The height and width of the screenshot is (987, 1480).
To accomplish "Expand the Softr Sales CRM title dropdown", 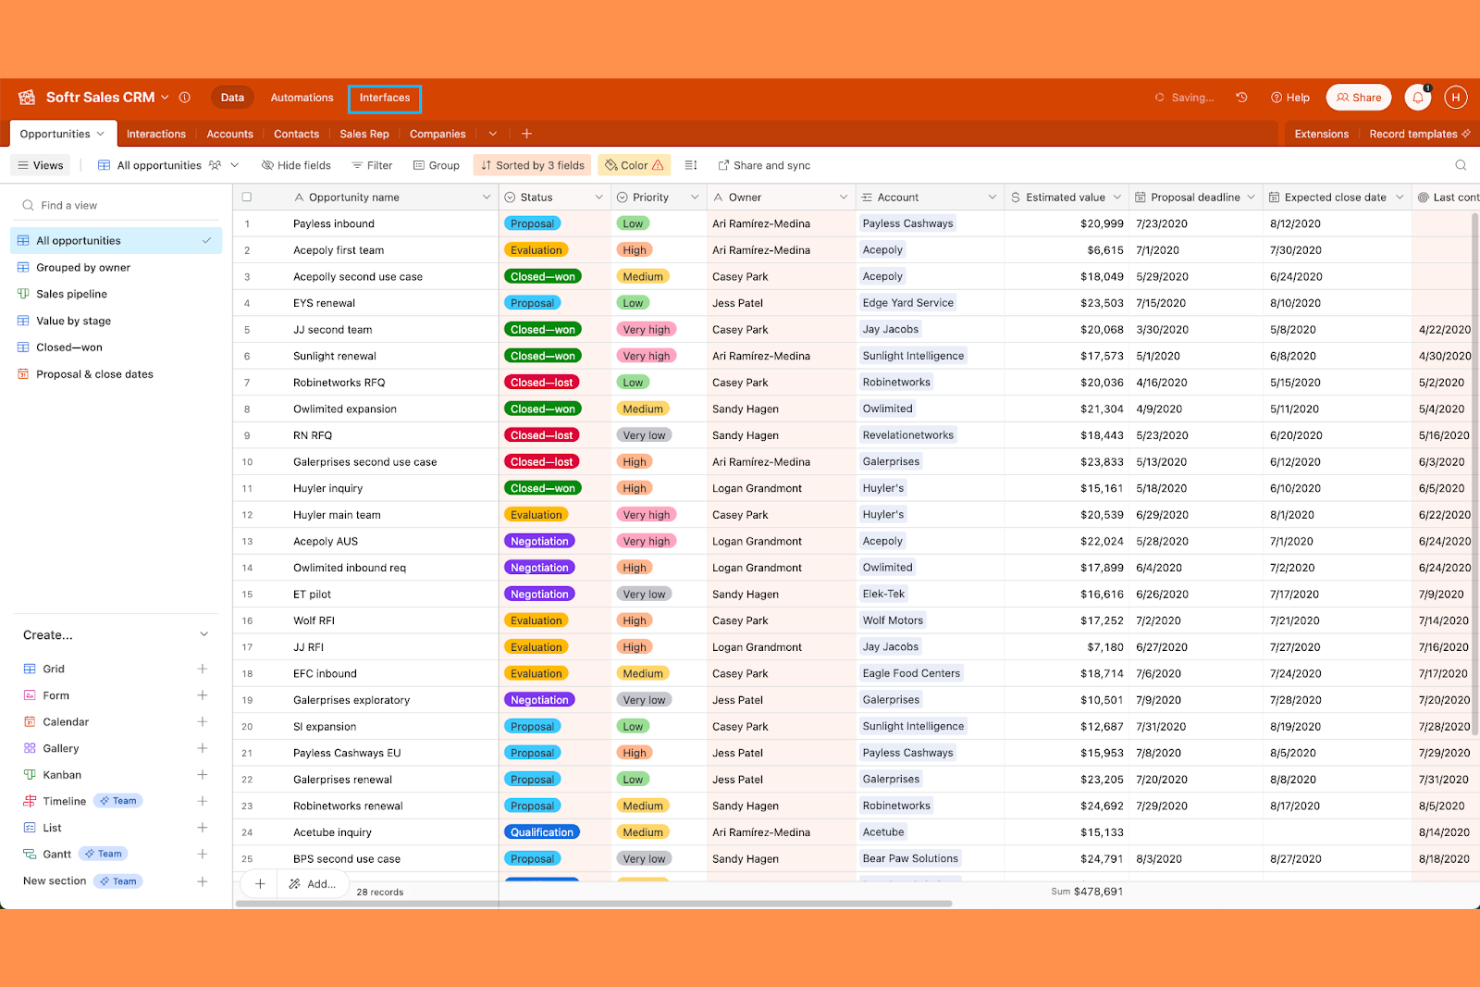I will coord(165,97).
